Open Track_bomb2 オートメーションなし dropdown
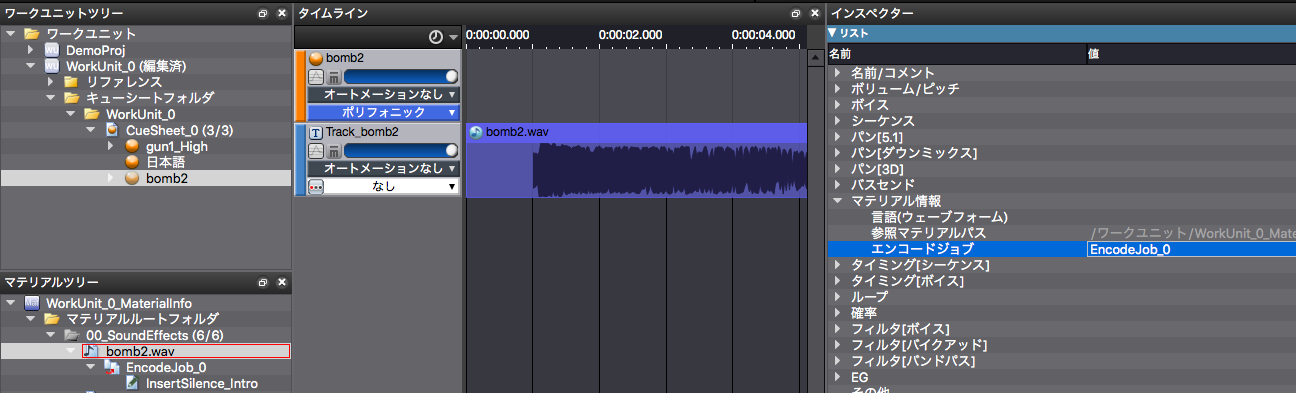Image resolution: width=1296 pixels, height=393 pixels. click(383, 168)
